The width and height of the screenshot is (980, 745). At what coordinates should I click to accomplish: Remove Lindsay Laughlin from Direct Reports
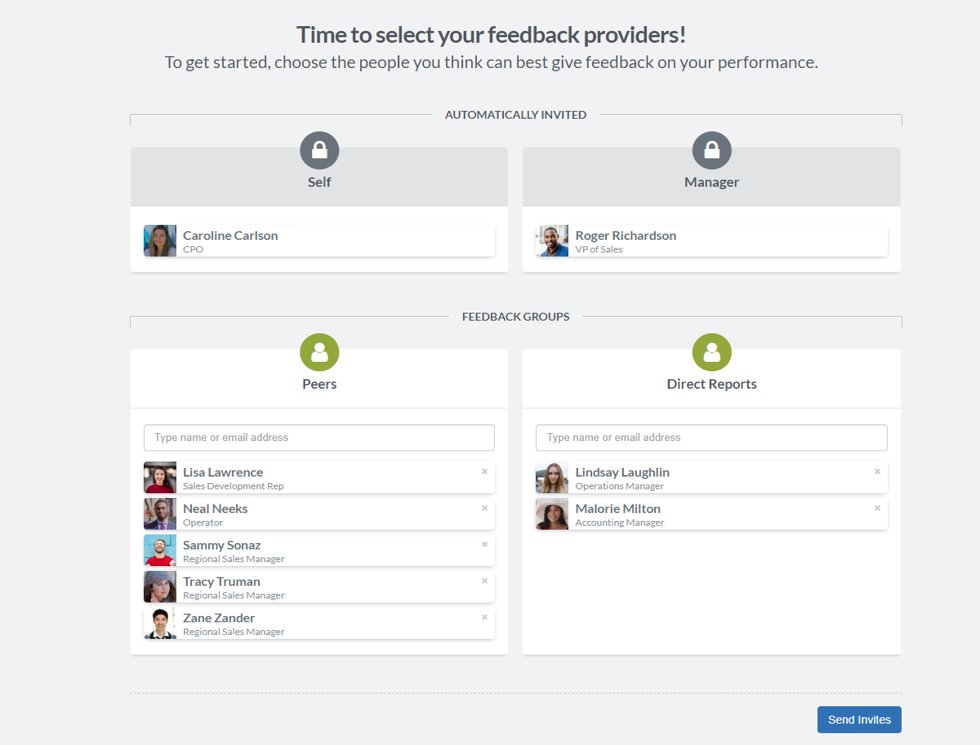tap(877, 471)
